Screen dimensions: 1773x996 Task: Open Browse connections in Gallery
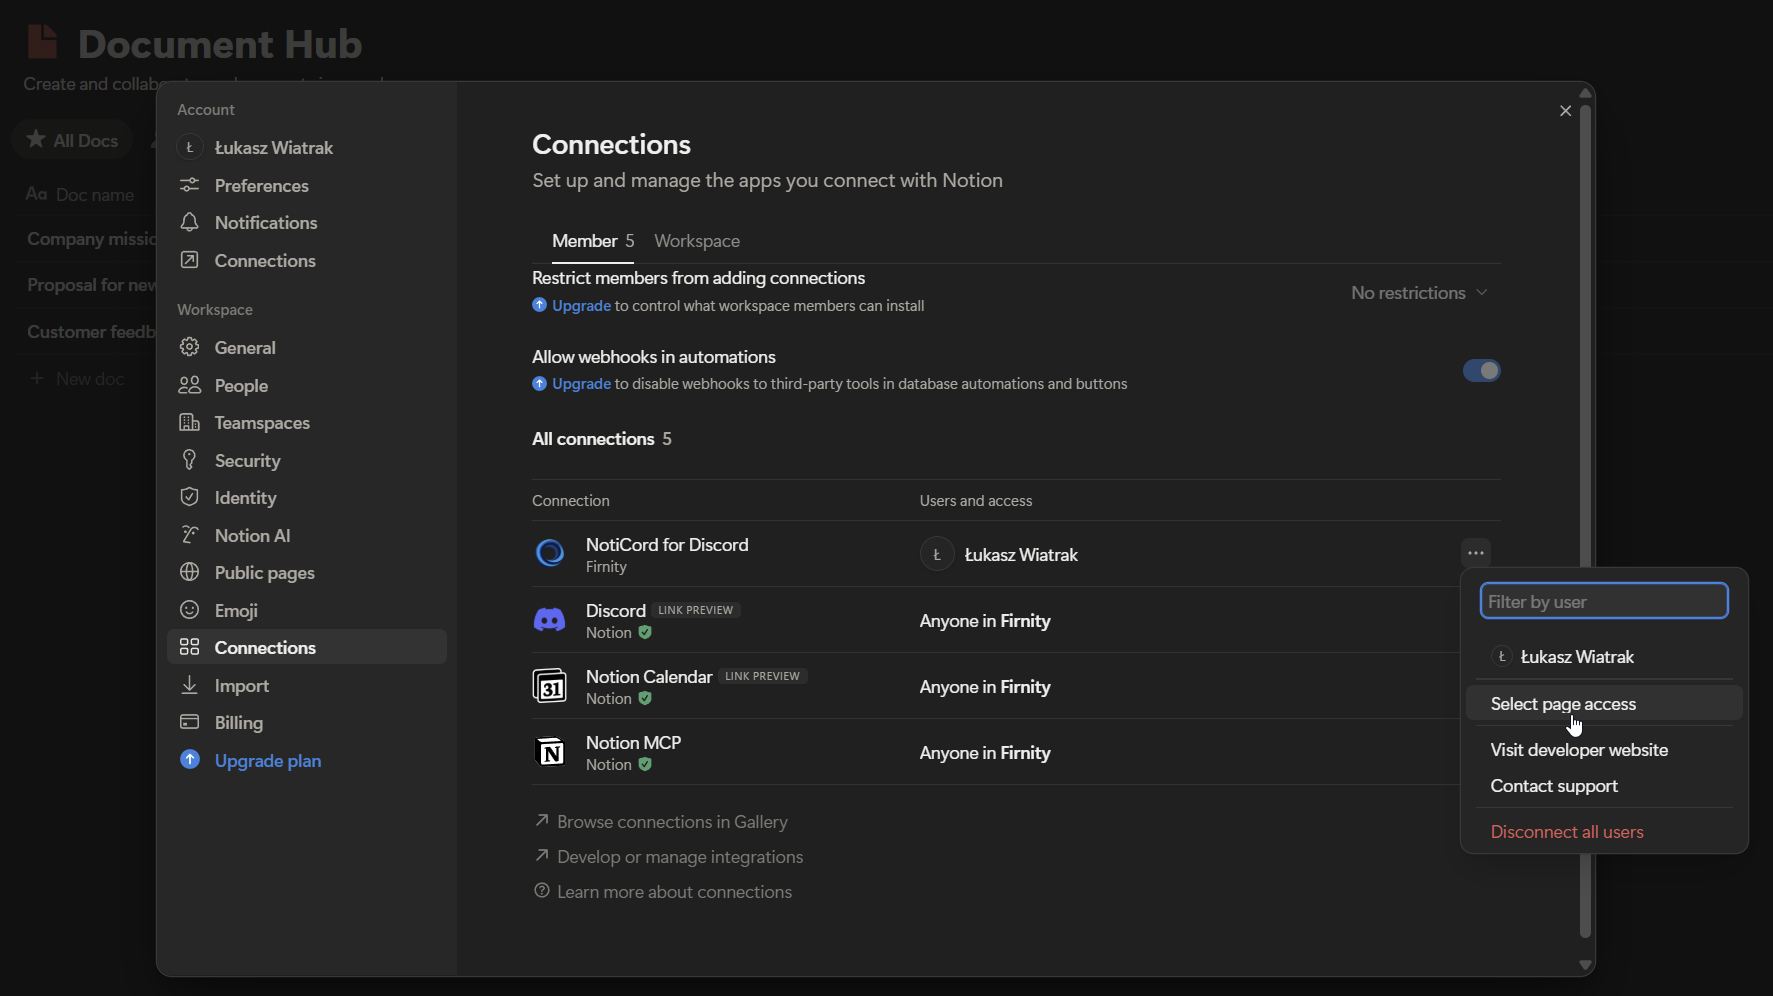pyautogui.click(x=671, y=822)
